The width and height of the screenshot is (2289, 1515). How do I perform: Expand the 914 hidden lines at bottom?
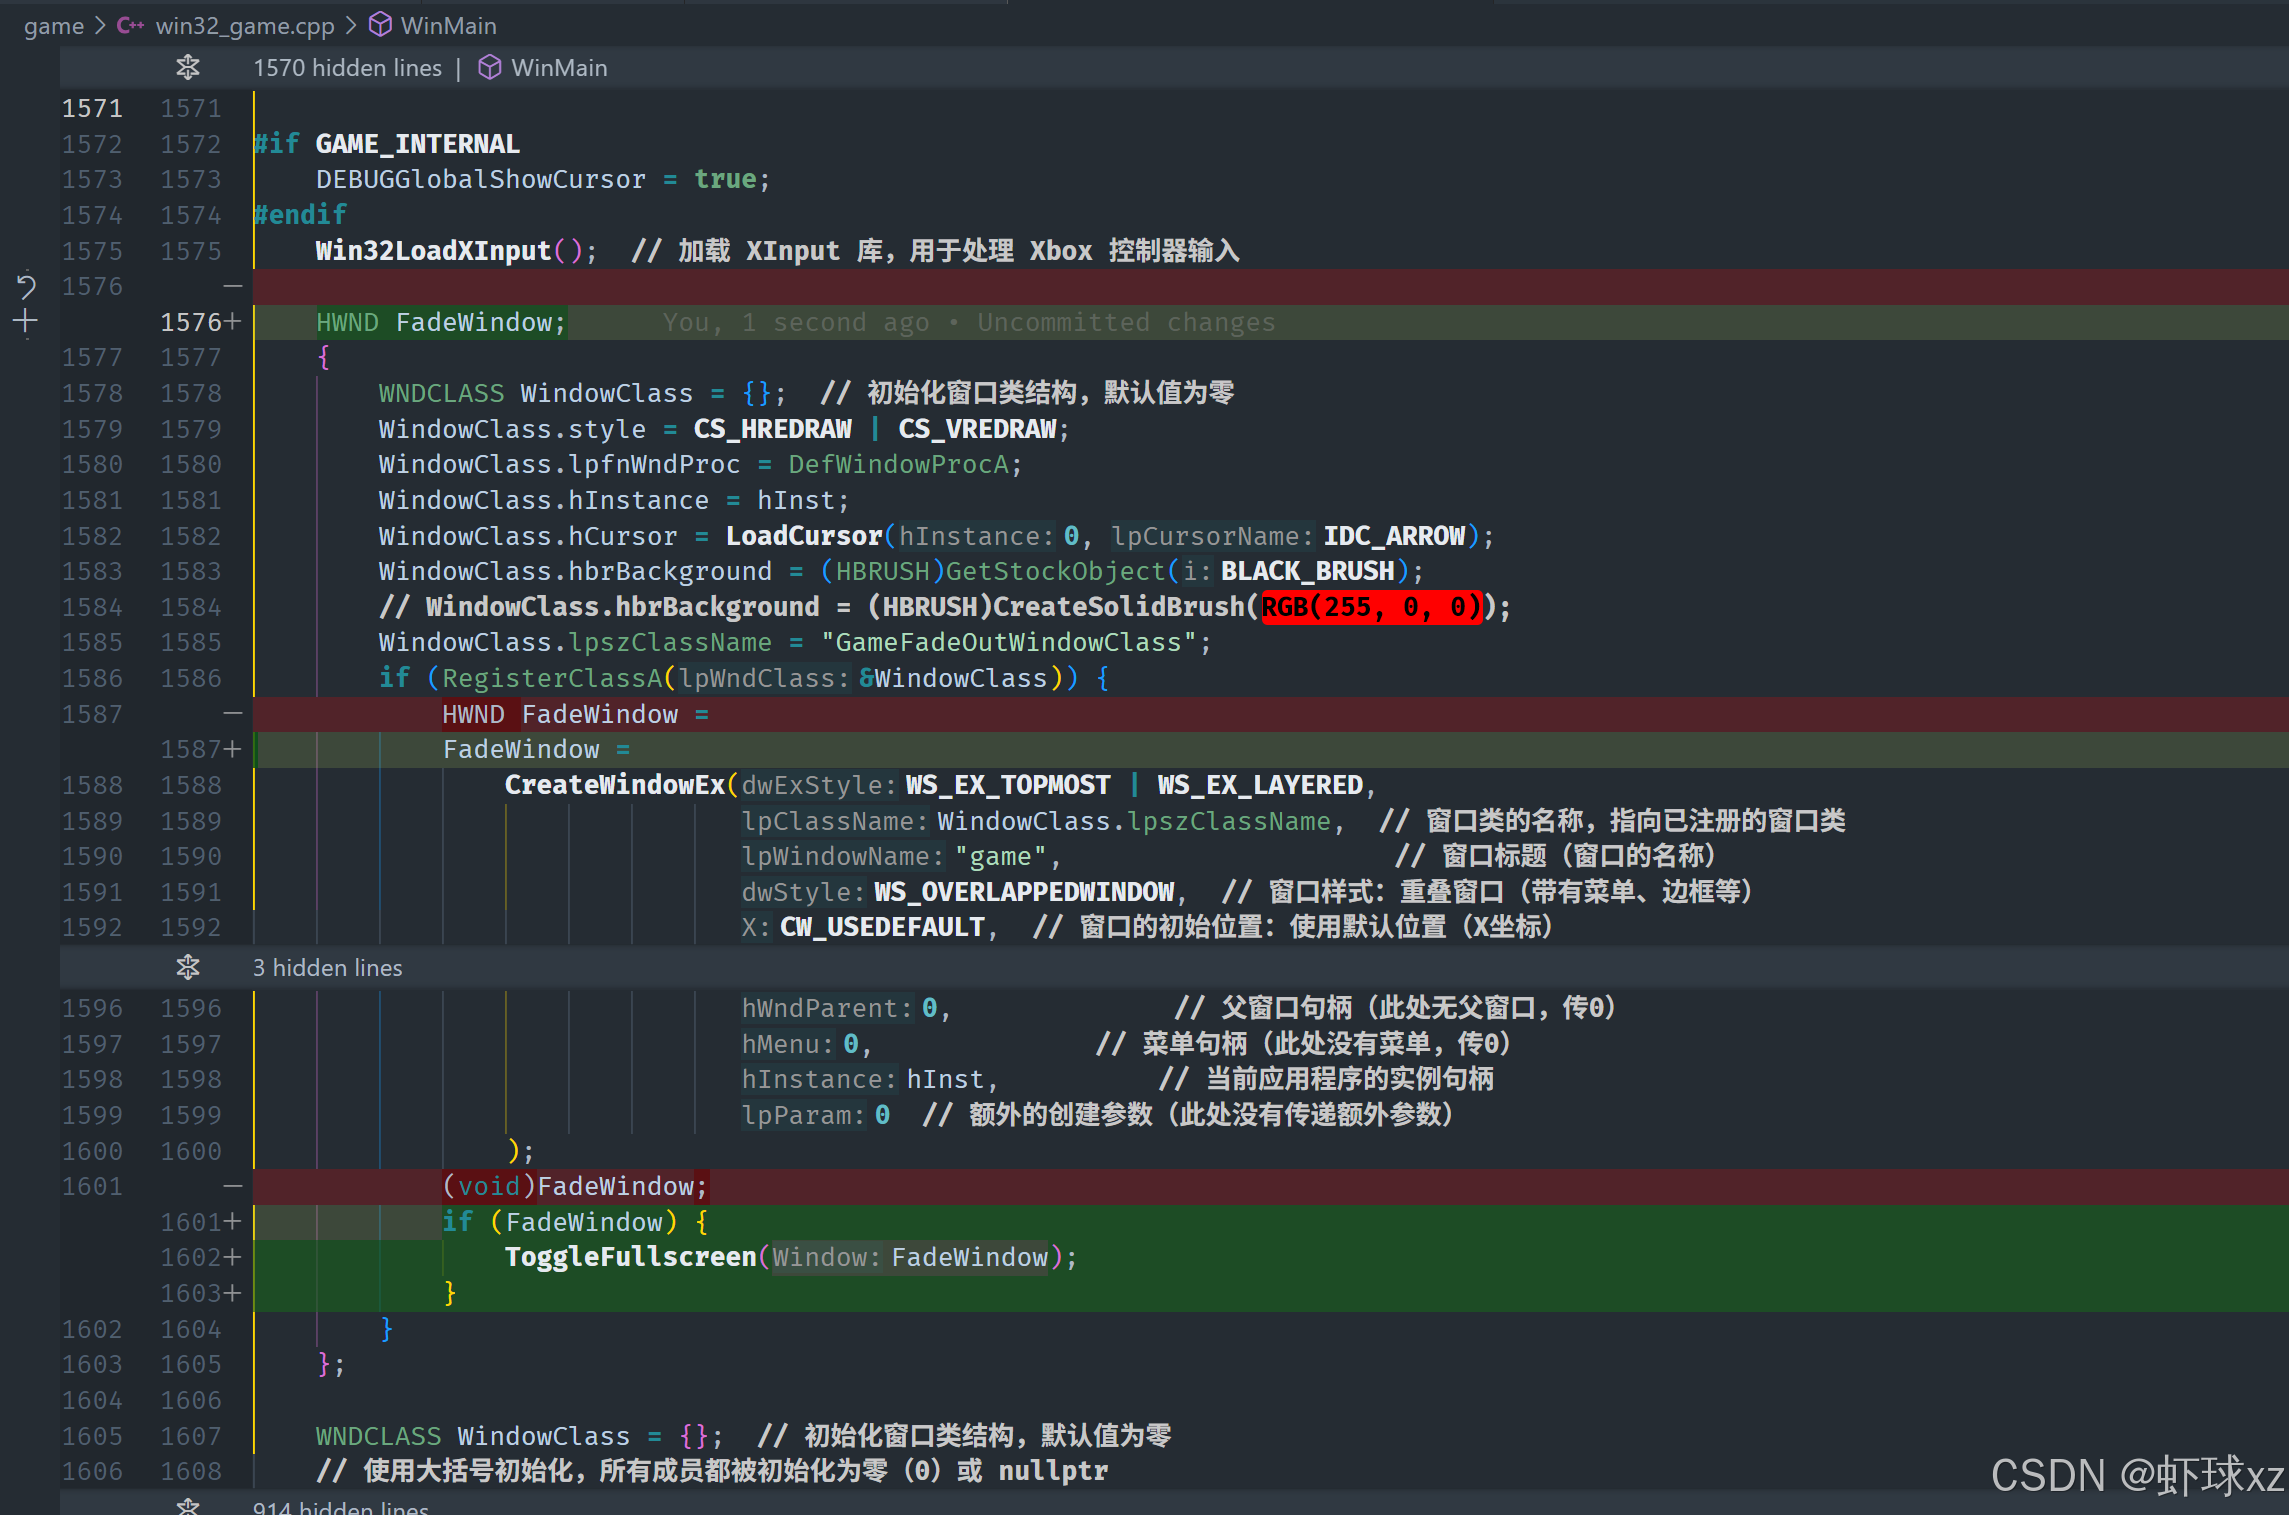pyautogui.click(x=188, y=1506)
